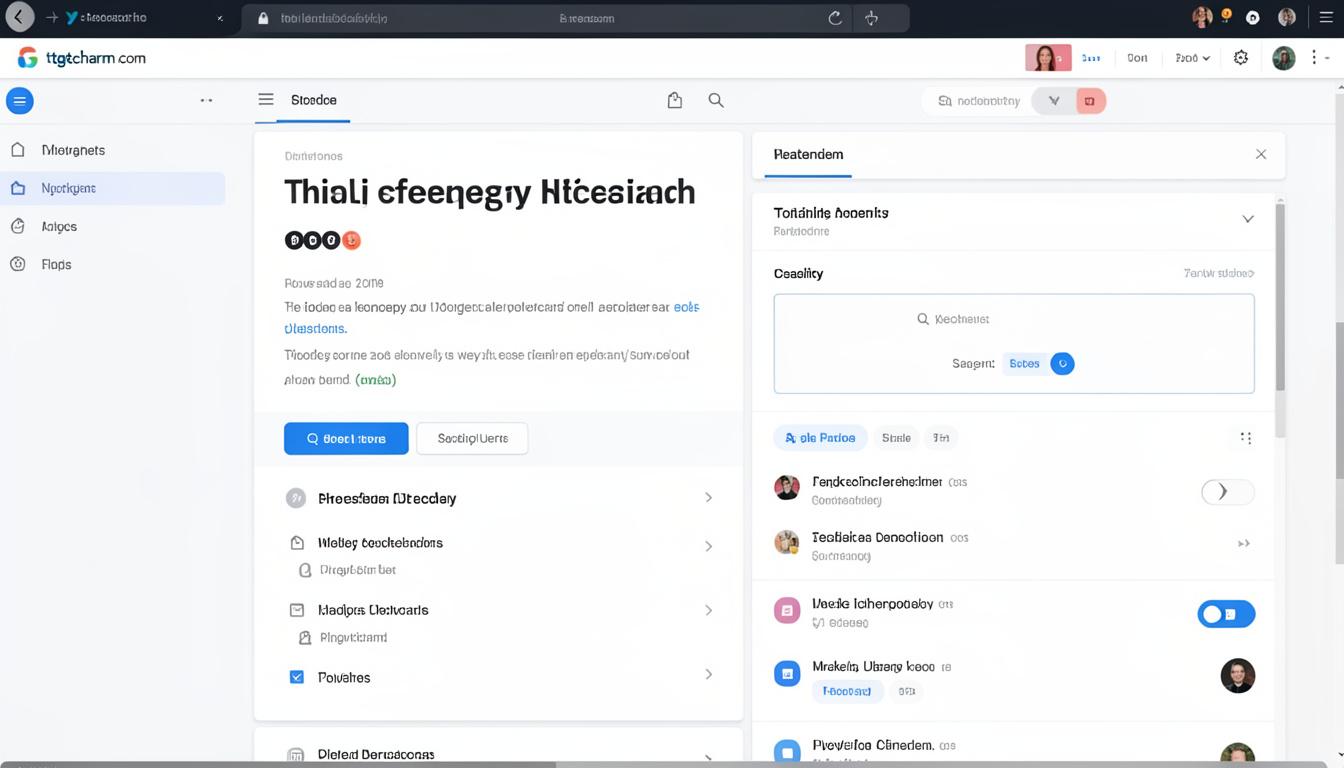Click the blue primary search button
Screen dimensions: 1344x768
click(x=346, y=439)
